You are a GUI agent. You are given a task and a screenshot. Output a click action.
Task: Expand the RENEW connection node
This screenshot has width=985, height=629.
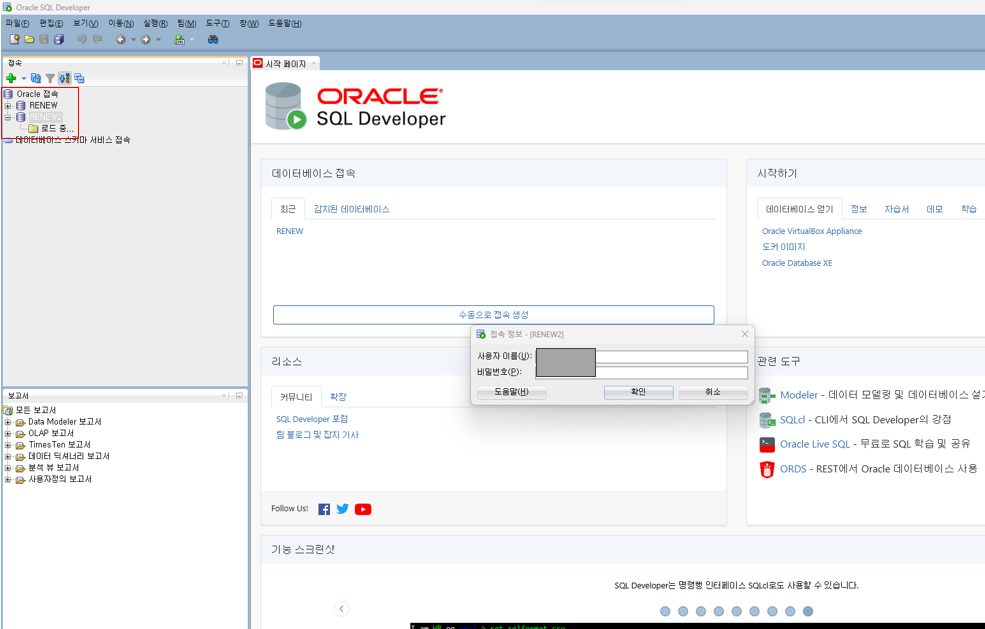pos(8,106)
